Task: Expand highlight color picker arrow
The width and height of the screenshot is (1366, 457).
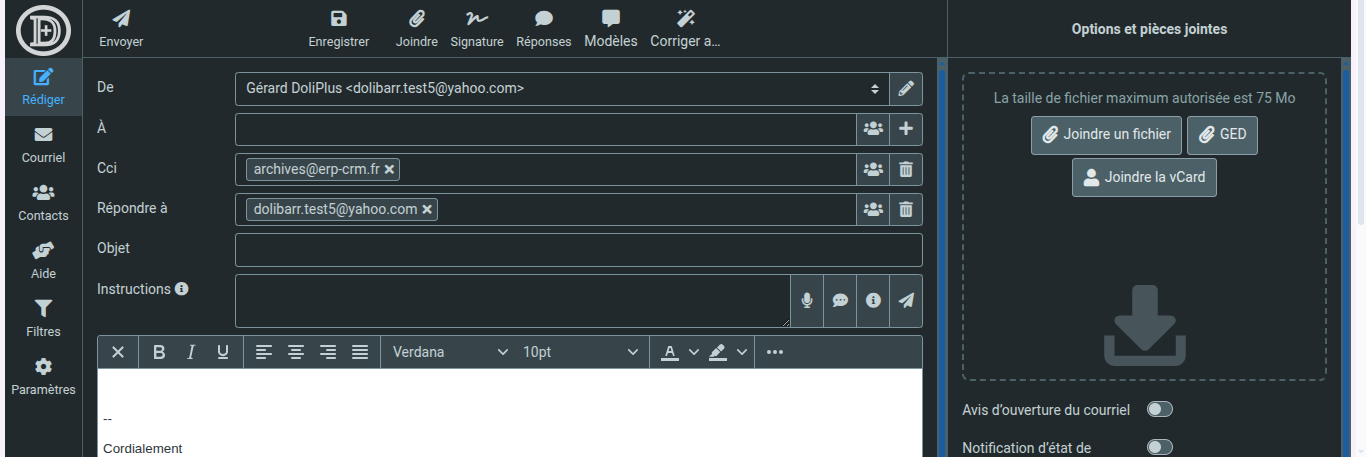Action: point(742,352)
